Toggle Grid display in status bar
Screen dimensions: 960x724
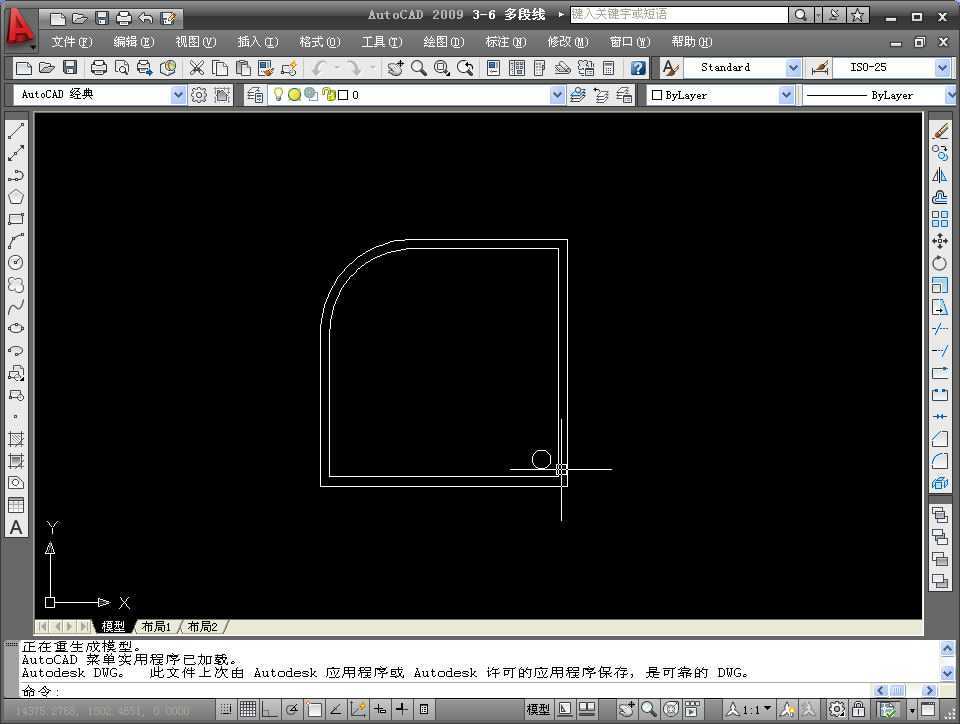click(x=248, y=709)
